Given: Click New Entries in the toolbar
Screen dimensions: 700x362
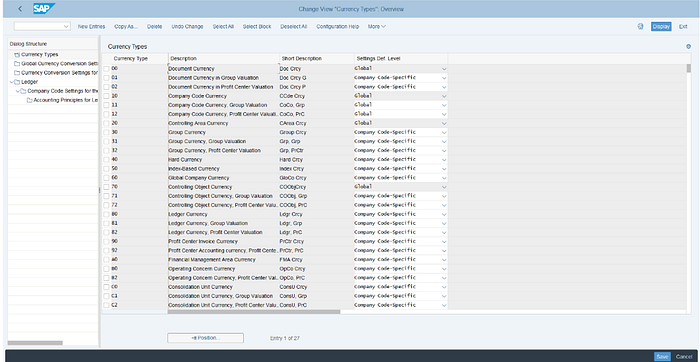Looking at the screenshot, I should click(x=92, y=27).
